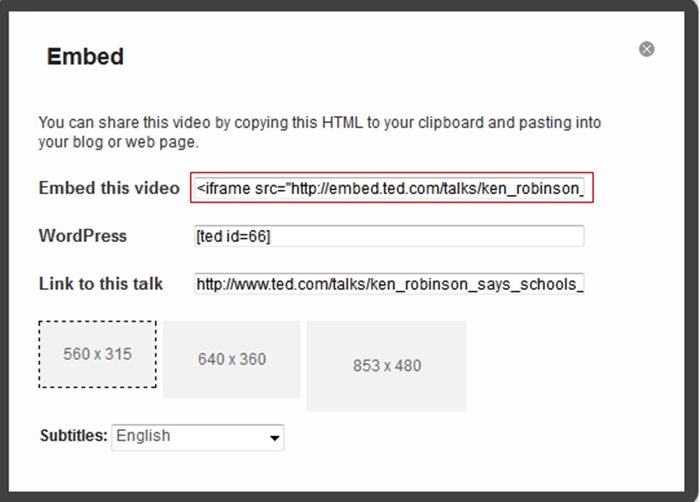Click the "You can share this video" instruction line
Viewport: 700px width, 502px height.
pyautogui.click(x=320, y=123)
